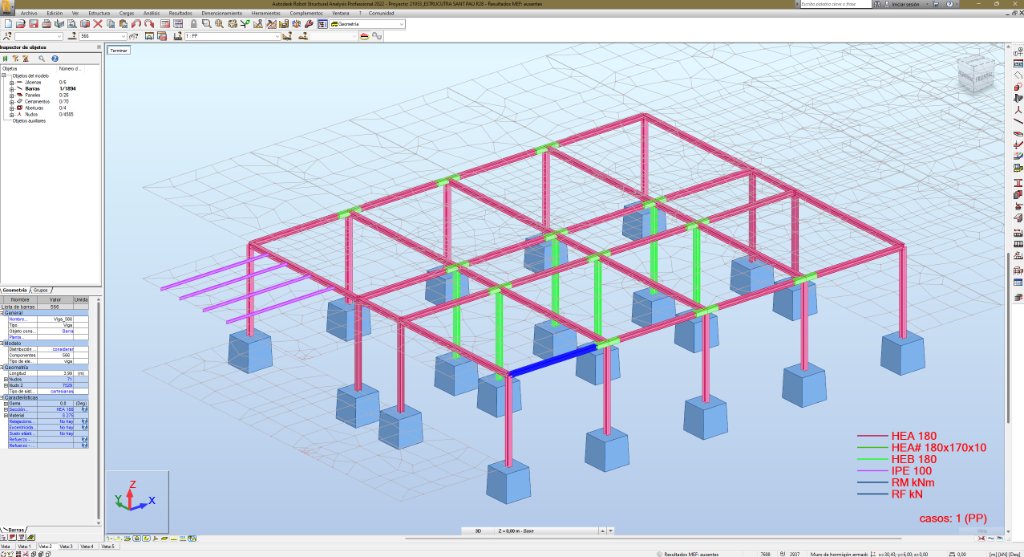This screenshot has height=557, width=1024.
Task: Click the load case icon beside '1 : PP'
Action: tap(178, 37)
